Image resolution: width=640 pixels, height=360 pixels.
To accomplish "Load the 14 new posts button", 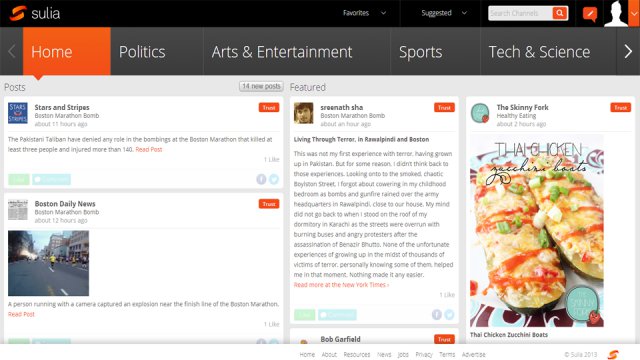I will 261,86.
